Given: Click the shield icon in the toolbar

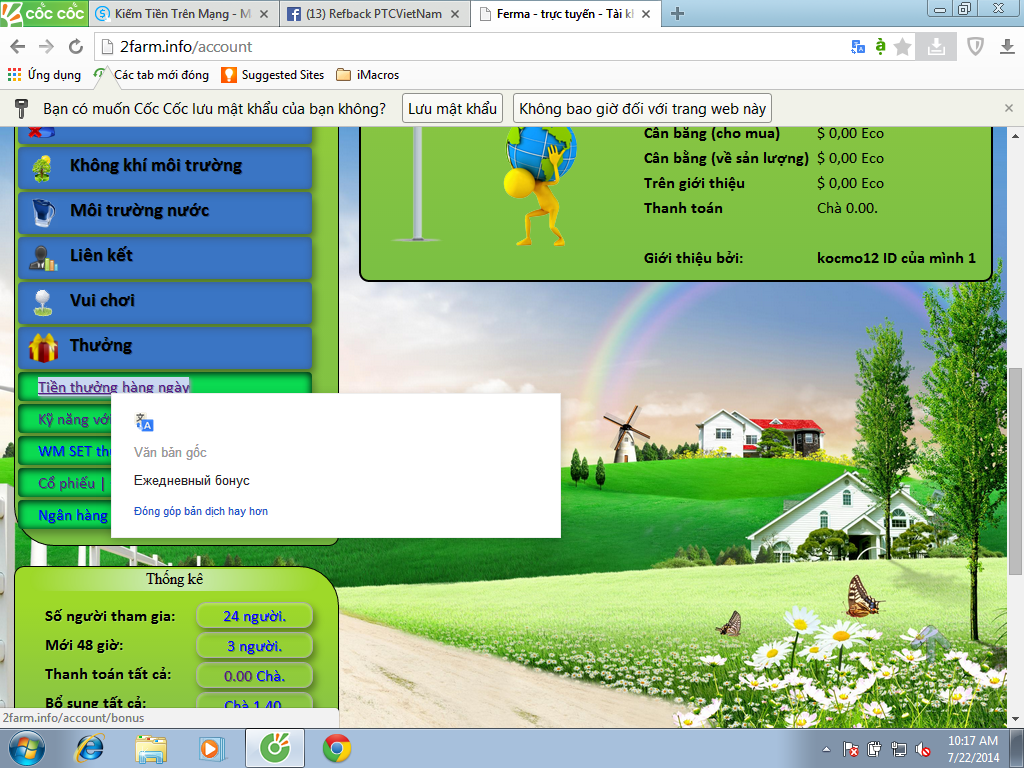Looking at the screenshot, I should [975, 46].
